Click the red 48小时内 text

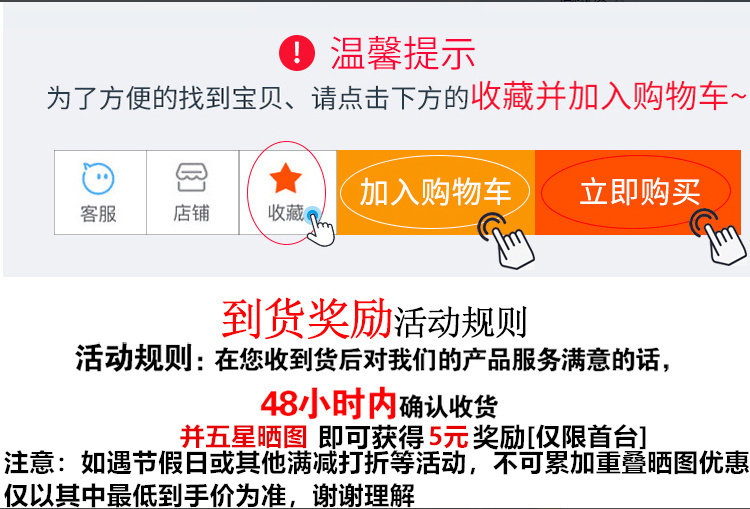(x=329, y=404)
